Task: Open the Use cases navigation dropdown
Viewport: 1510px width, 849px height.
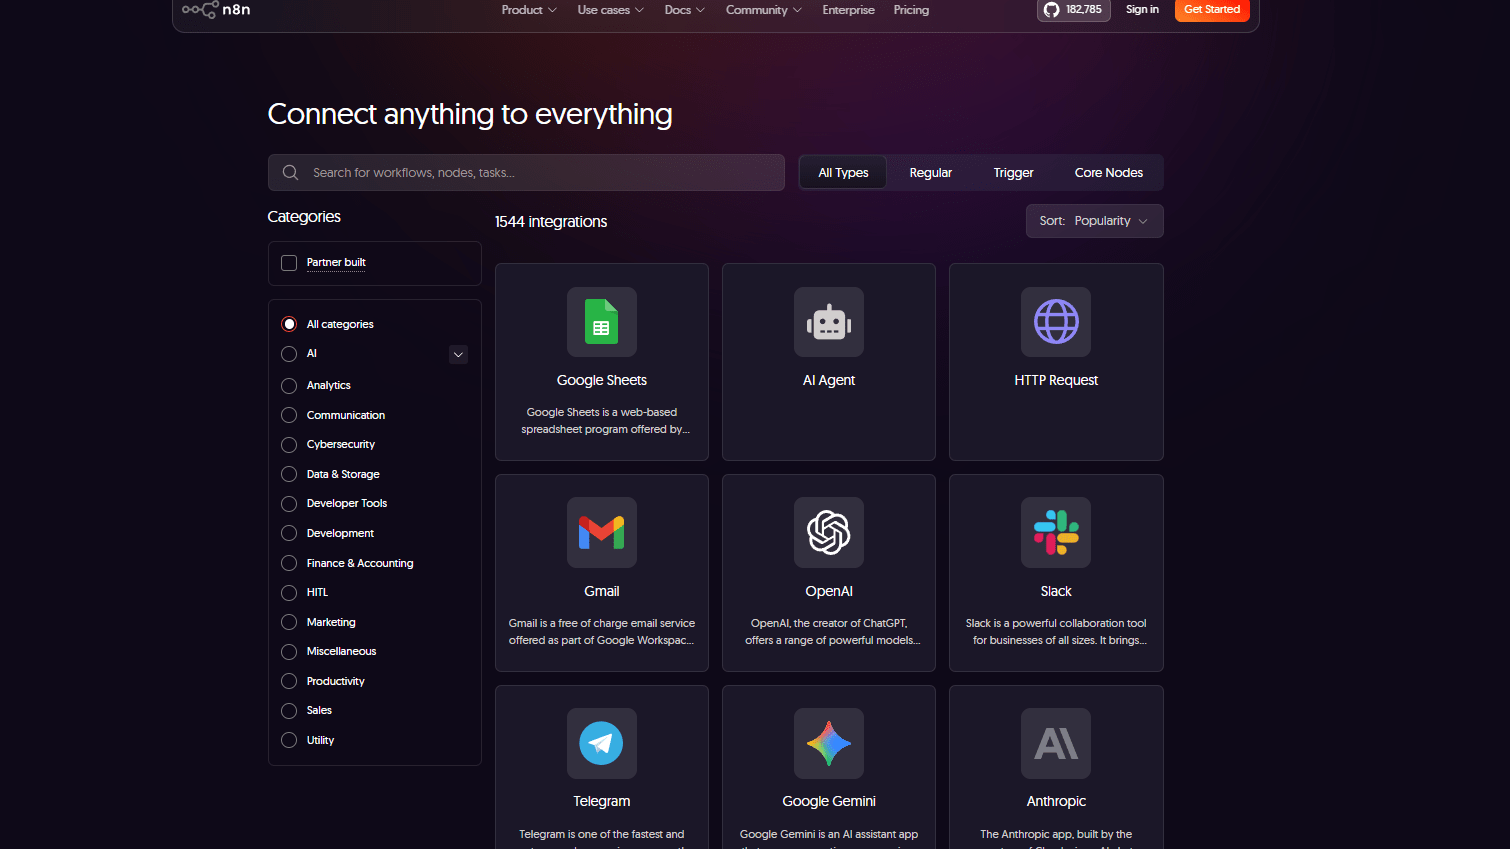Action: (610, 10)
